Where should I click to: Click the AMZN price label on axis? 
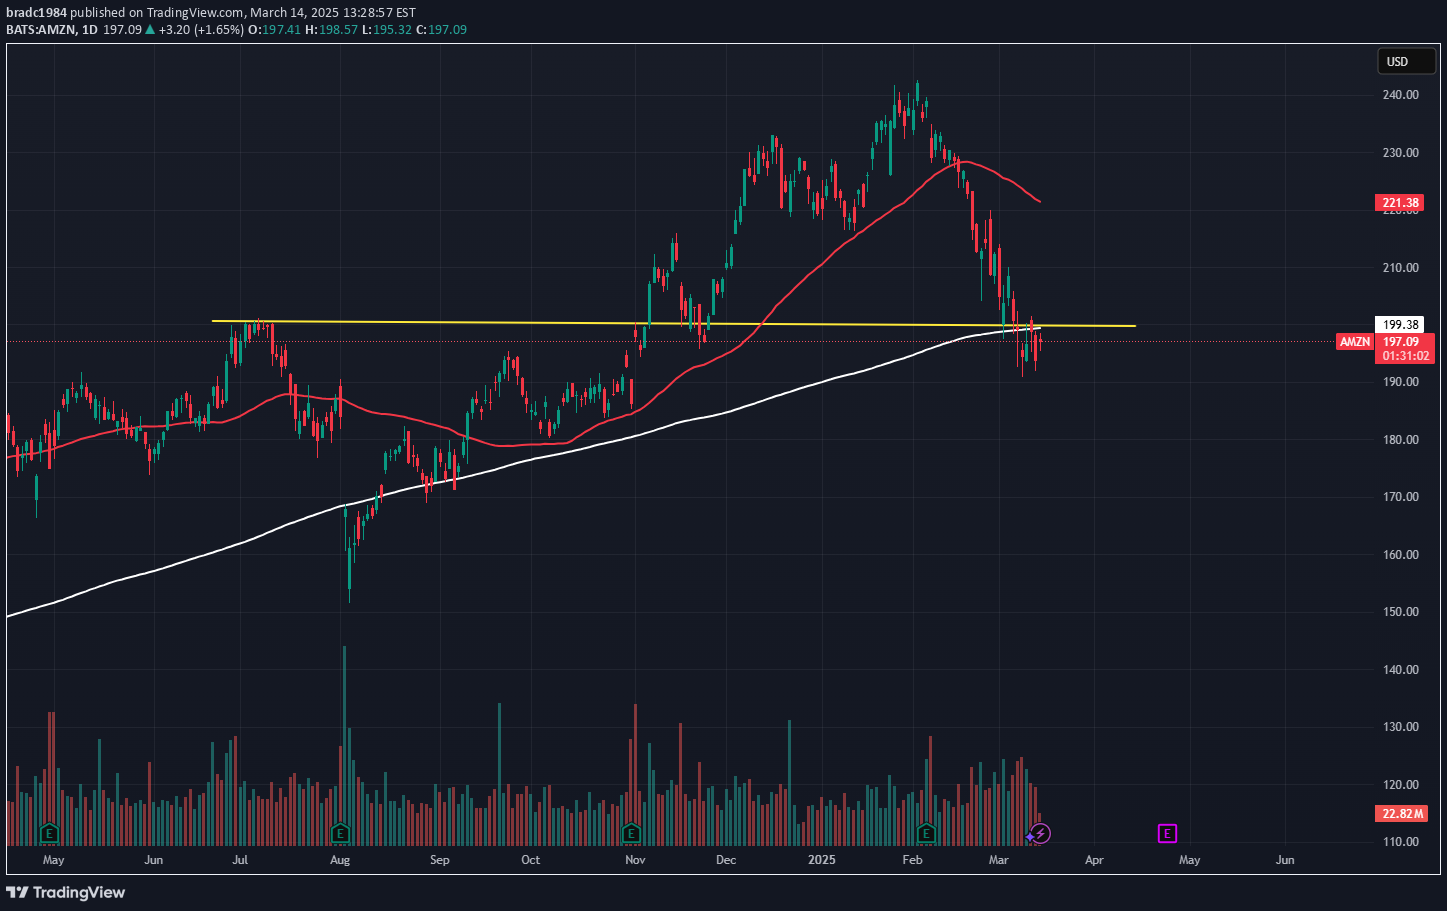tap(1355, 342)
